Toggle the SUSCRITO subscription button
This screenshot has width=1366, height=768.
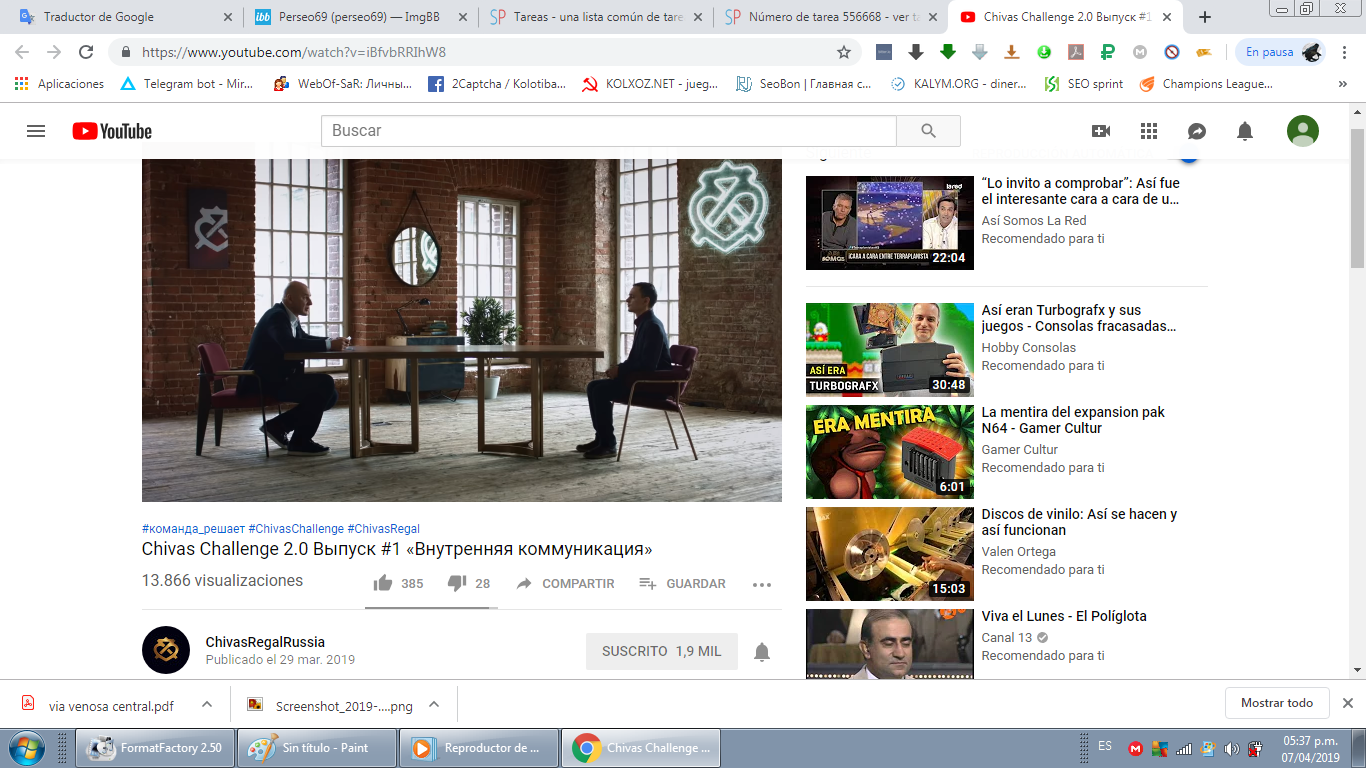point(662,651)
